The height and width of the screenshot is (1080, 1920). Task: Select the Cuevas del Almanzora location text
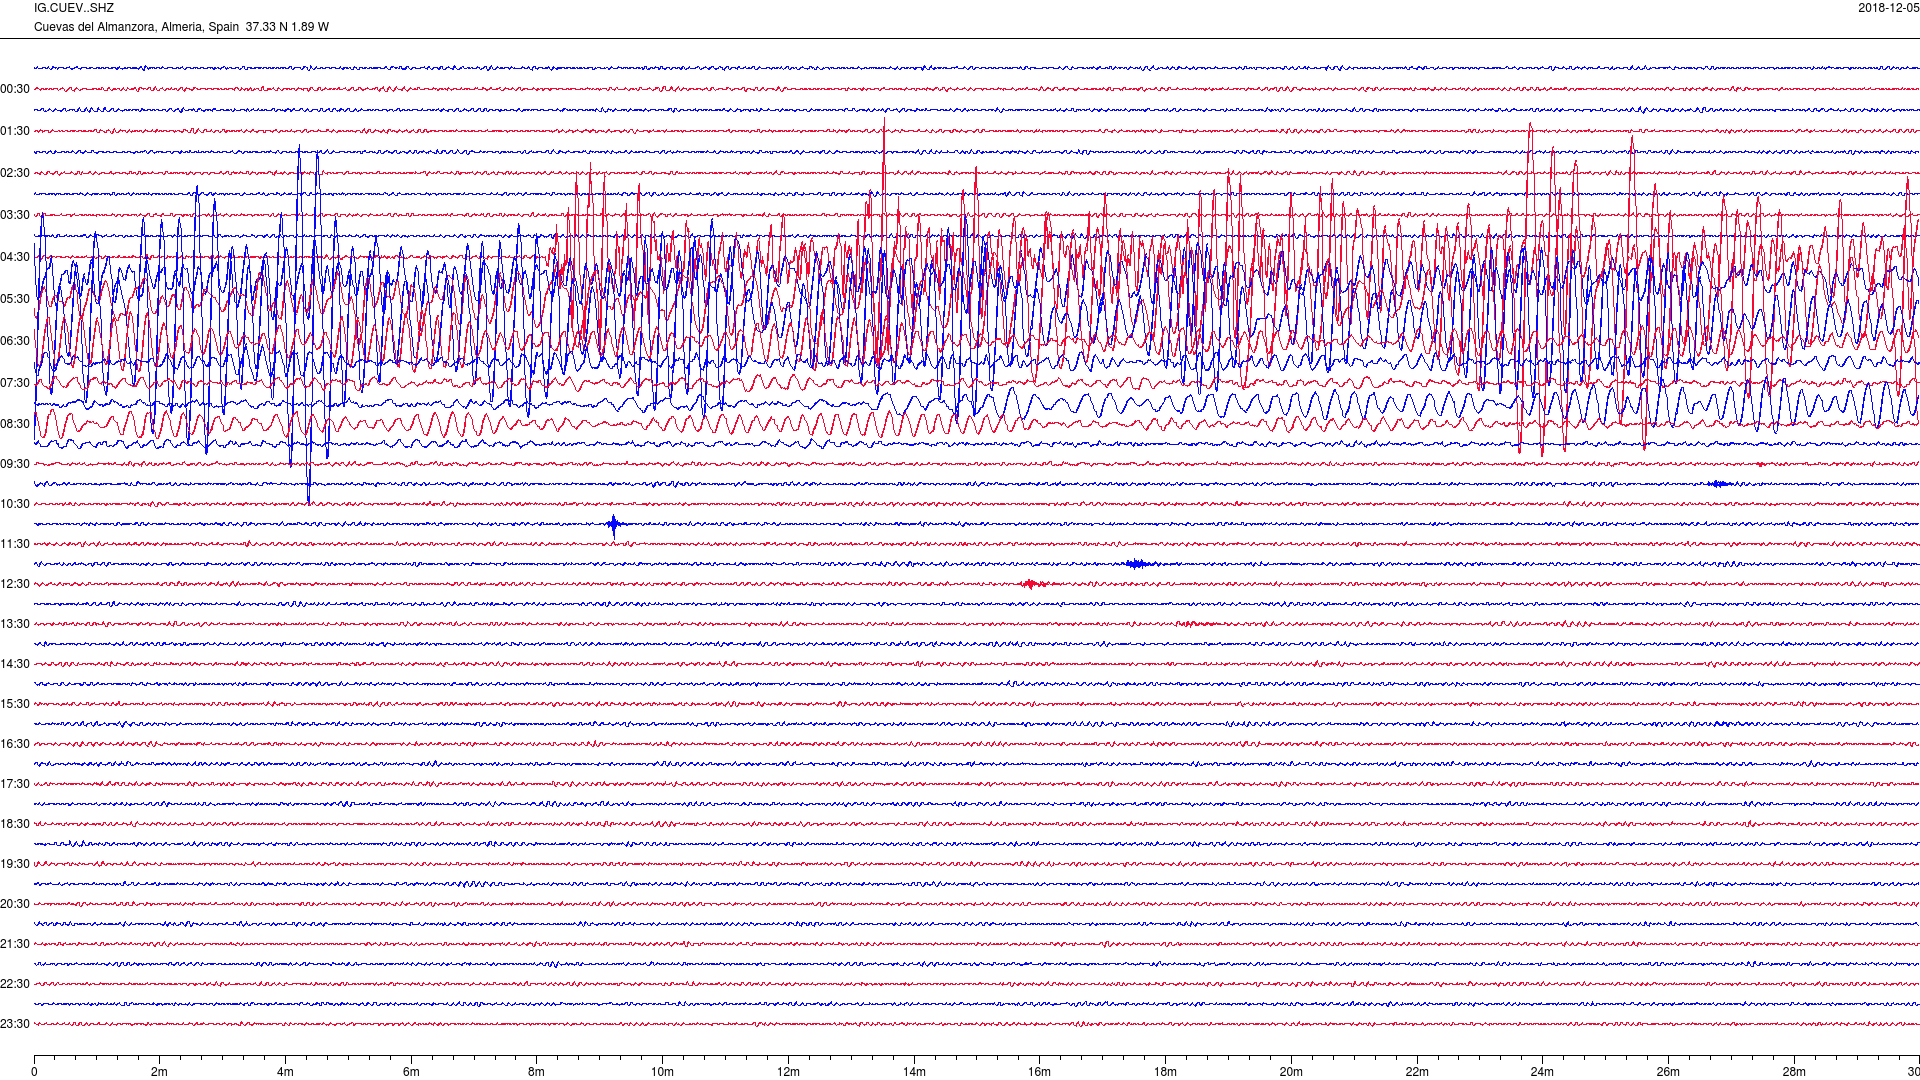(x=181, y=27)
